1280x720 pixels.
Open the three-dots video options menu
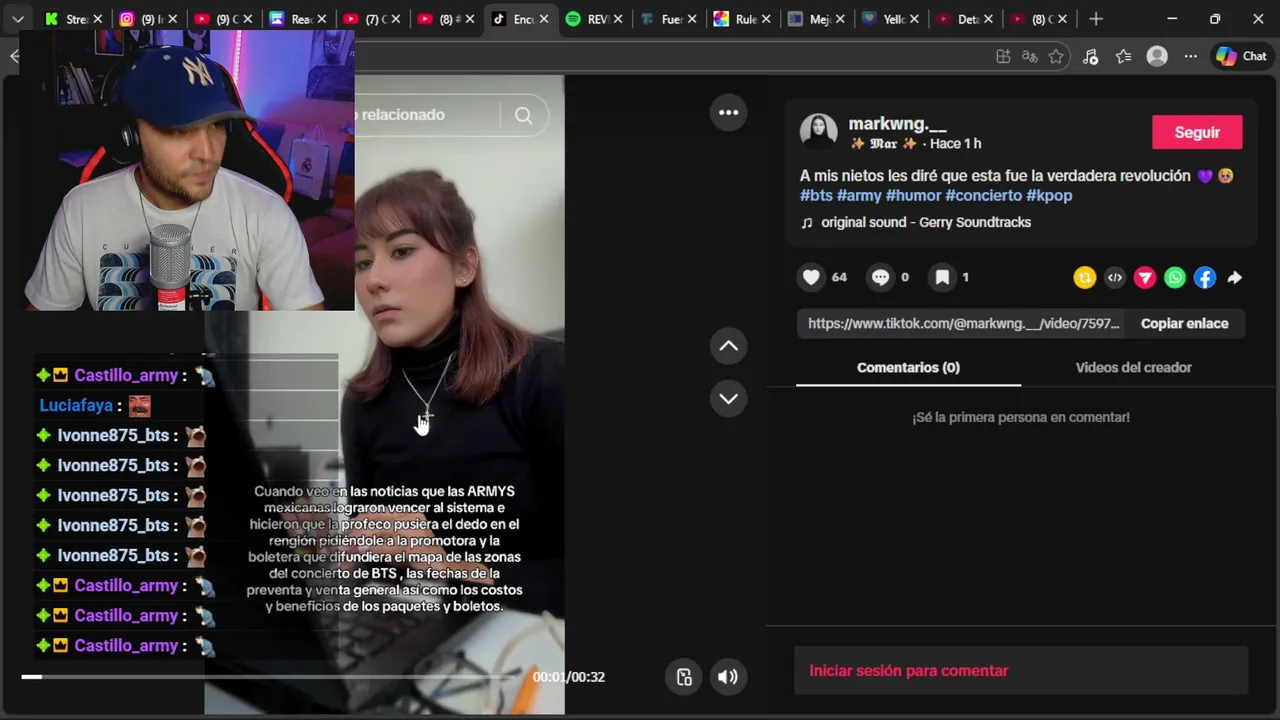728,112
